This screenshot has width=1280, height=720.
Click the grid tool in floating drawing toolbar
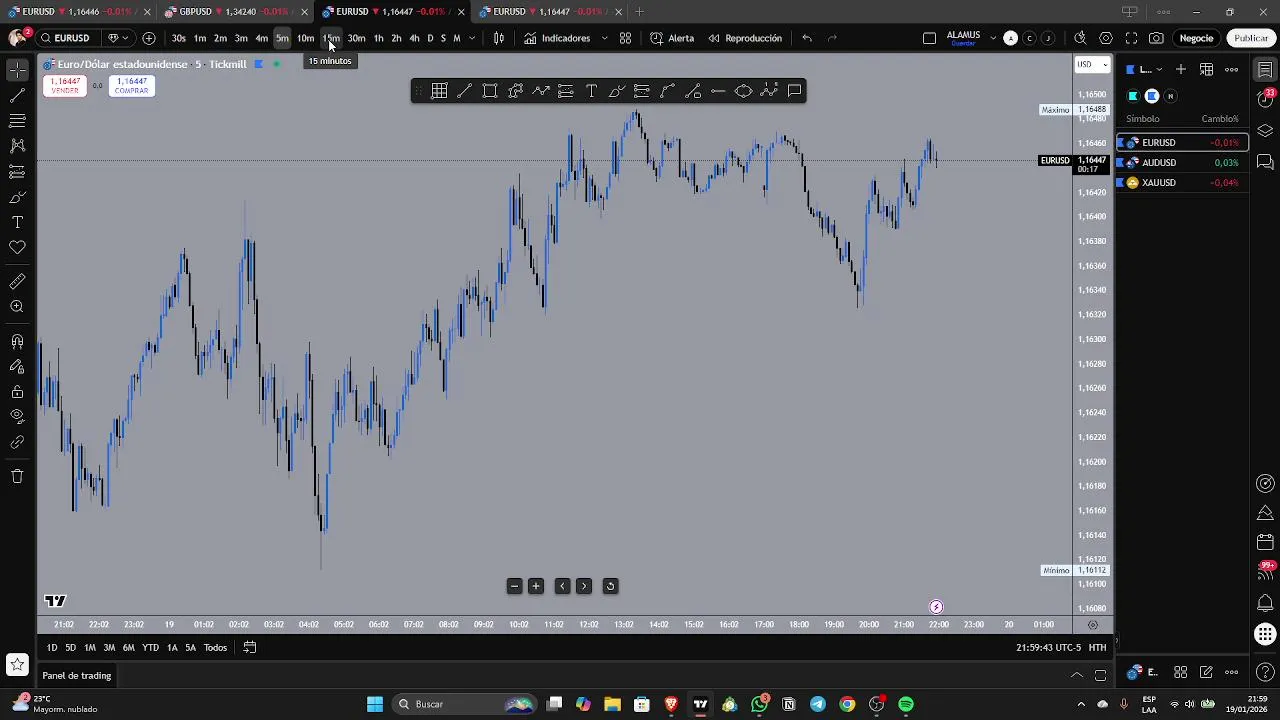(439, 91)
